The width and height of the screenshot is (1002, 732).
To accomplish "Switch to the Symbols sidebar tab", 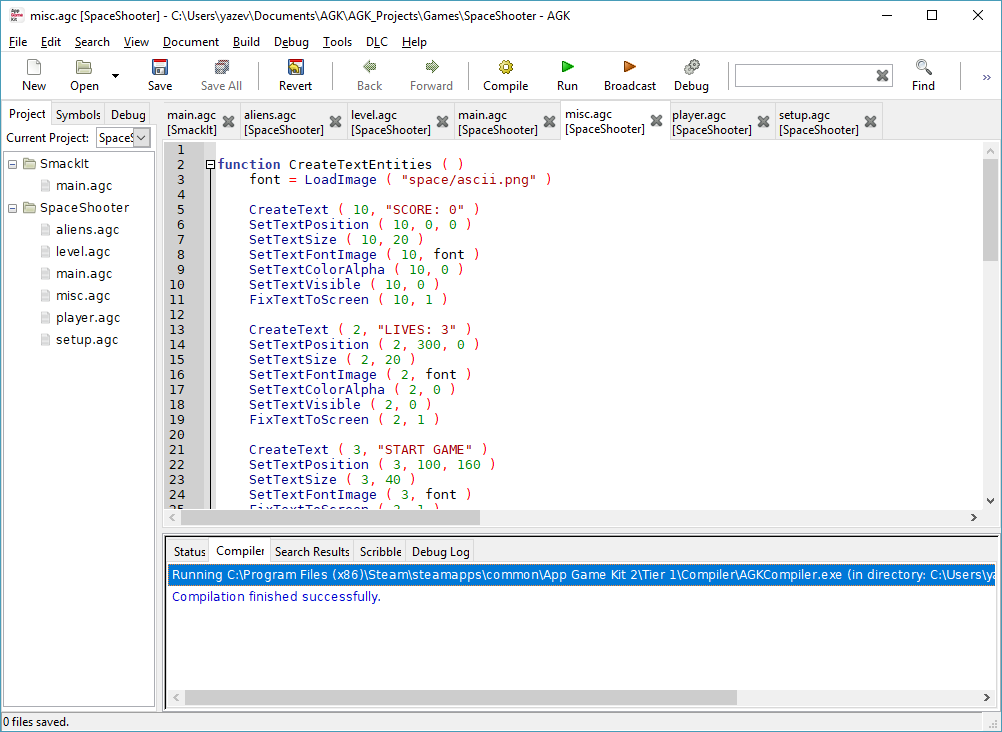I will [x=78, y=115].
